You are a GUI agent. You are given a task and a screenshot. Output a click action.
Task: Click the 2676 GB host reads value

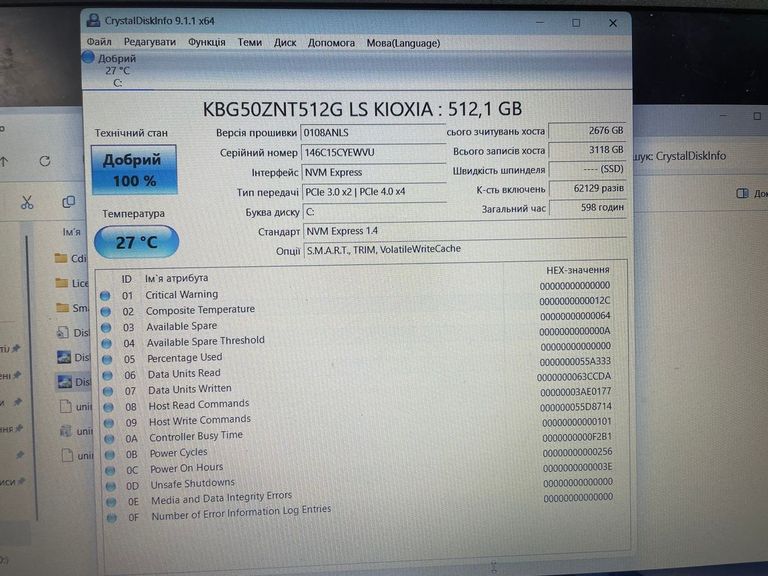click(587, 131)
